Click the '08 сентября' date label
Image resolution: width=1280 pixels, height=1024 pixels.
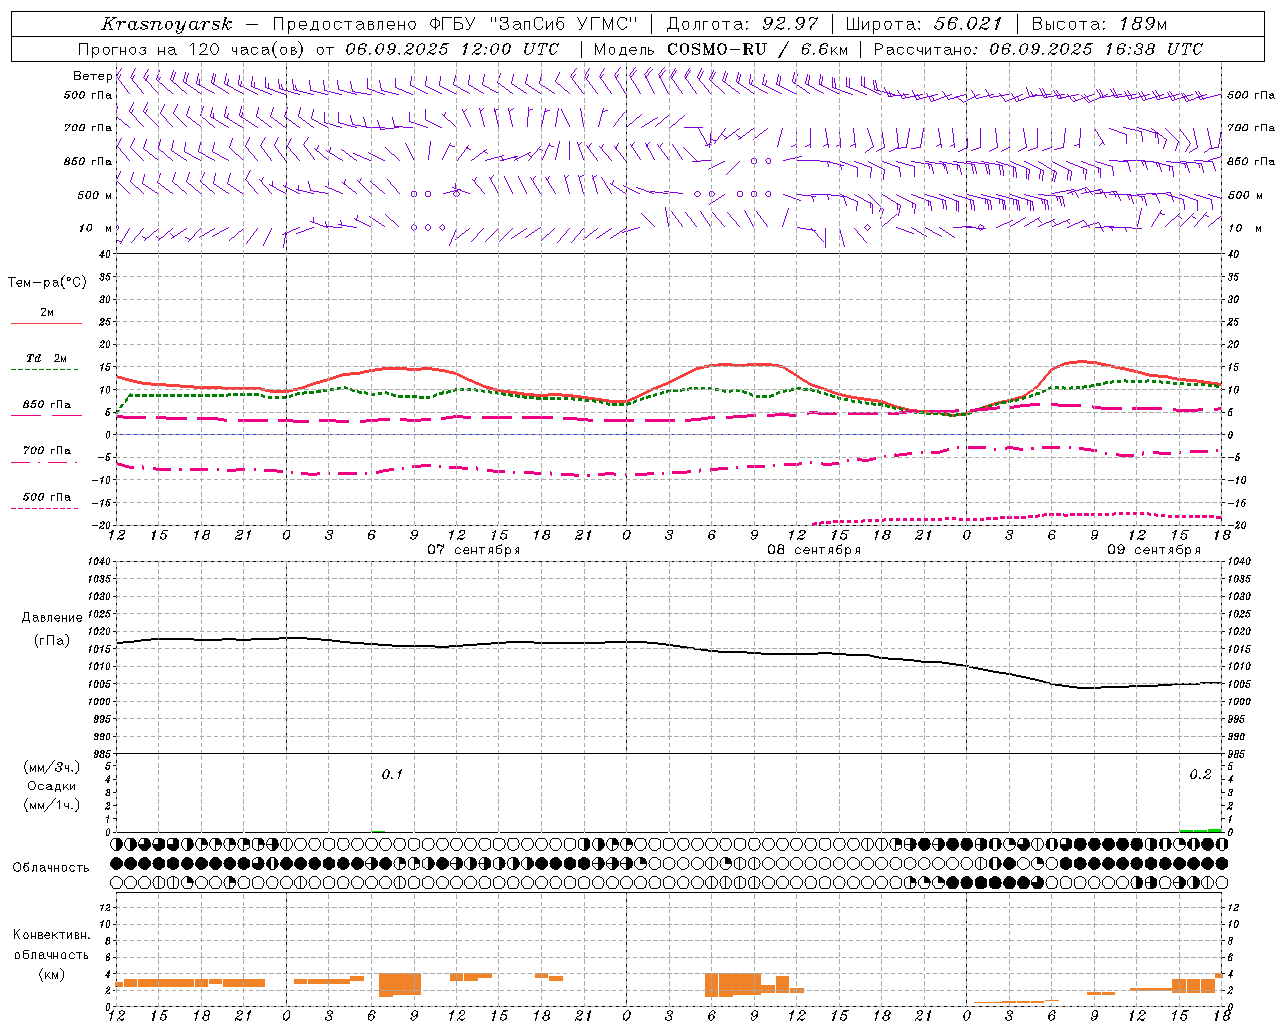click(814, 550)
